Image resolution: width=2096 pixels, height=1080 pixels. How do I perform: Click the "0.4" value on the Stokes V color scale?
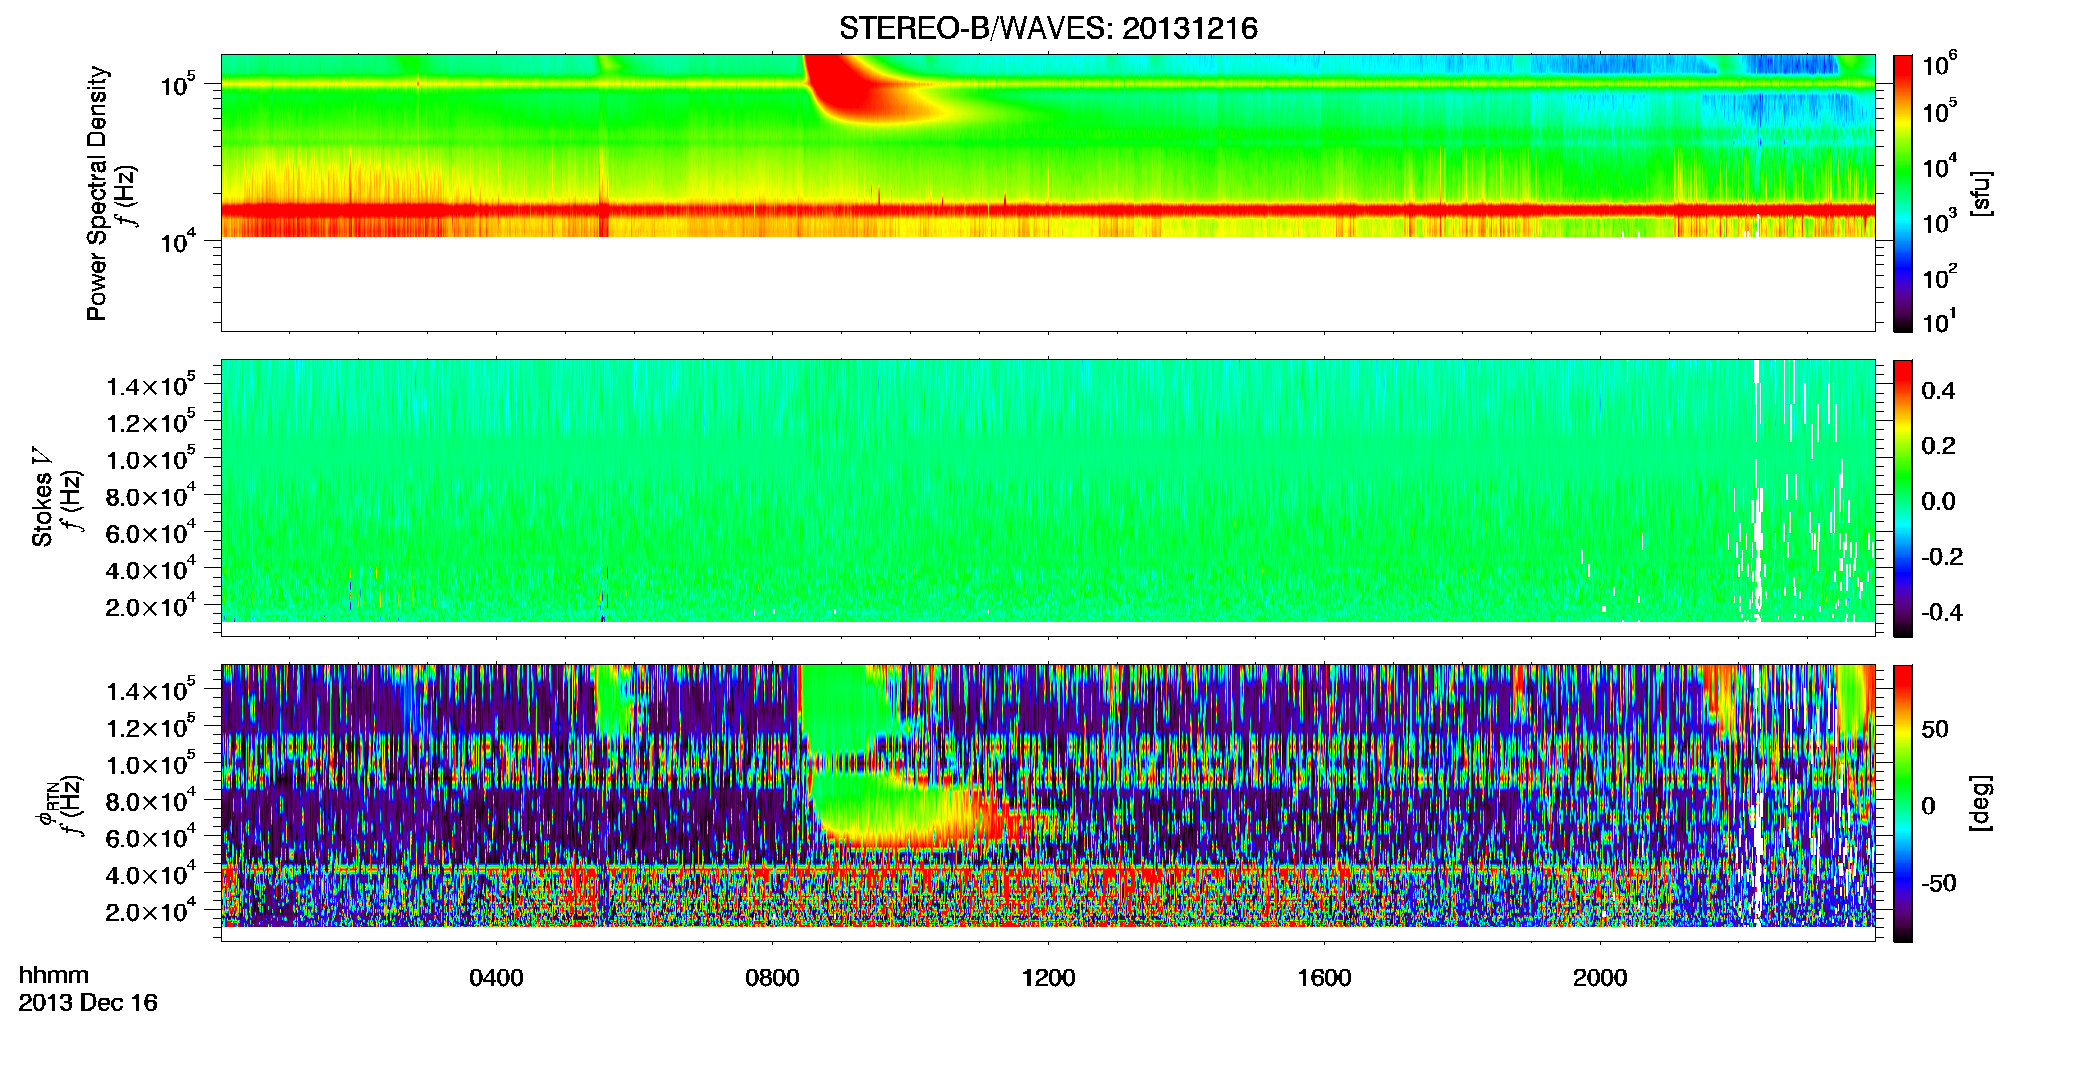pyautogui.click(x=1938, y=390)
